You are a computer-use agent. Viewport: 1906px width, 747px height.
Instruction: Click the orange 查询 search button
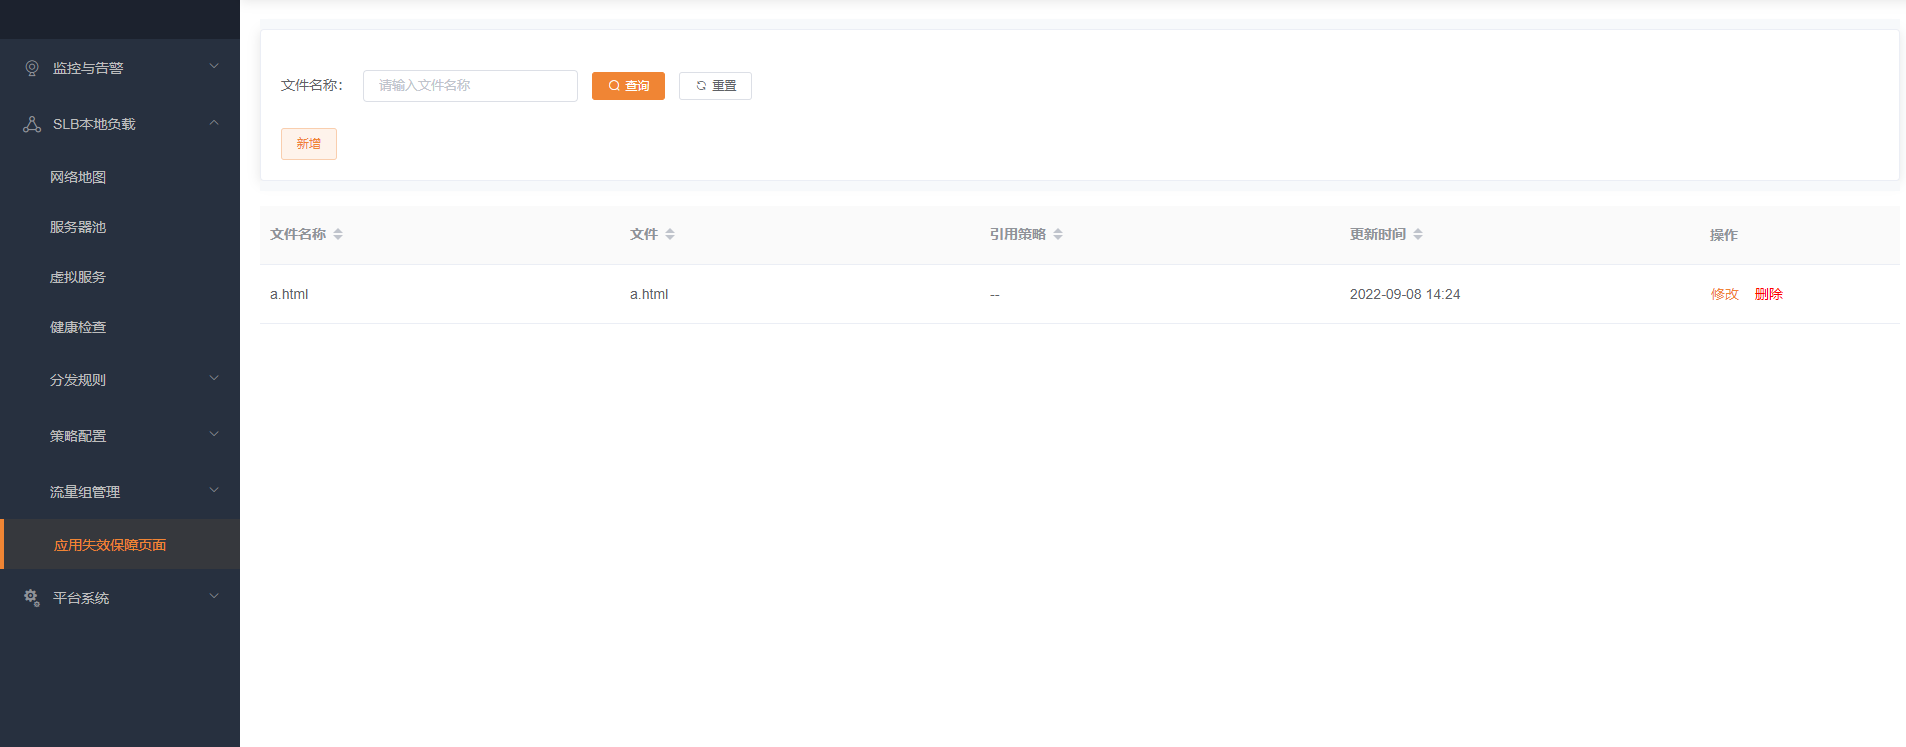[x=628, y=86]
